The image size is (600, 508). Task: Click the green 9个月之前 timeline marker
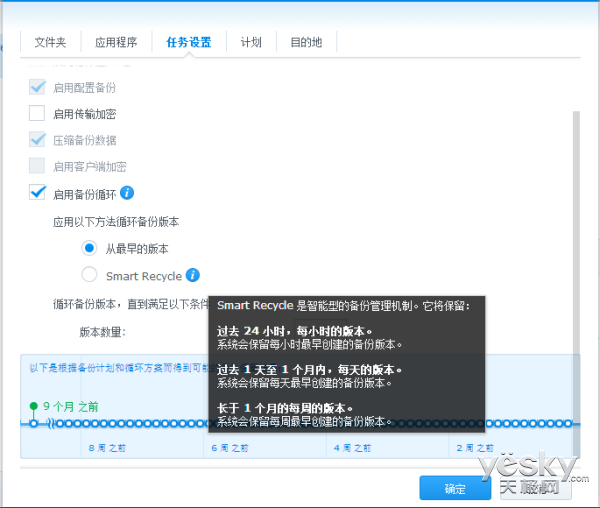point(33,406)
